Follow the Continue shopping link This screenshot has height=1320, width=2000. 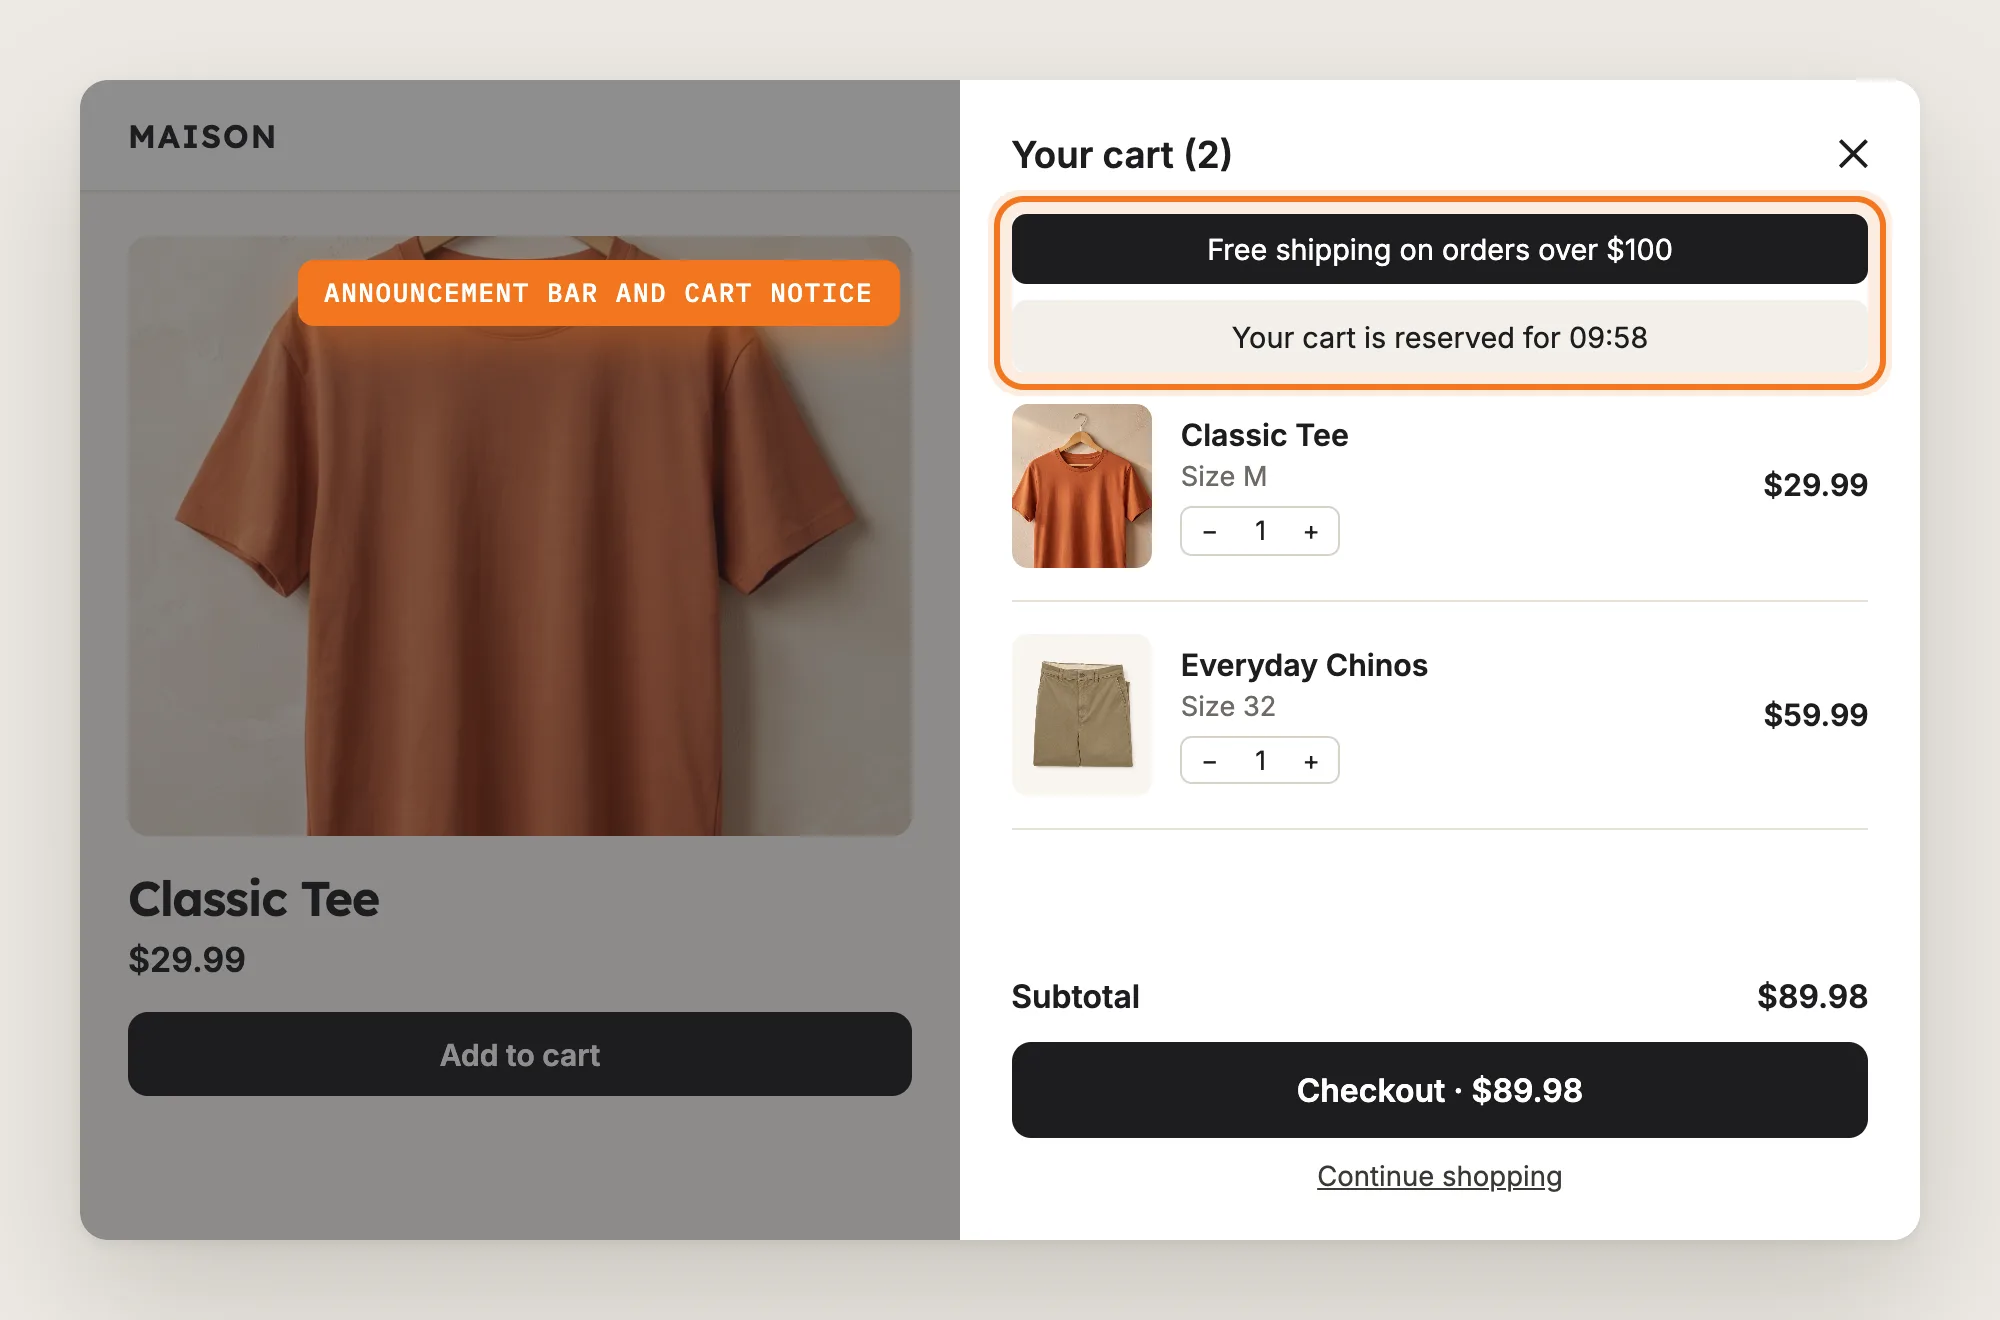(1440, 1176)
